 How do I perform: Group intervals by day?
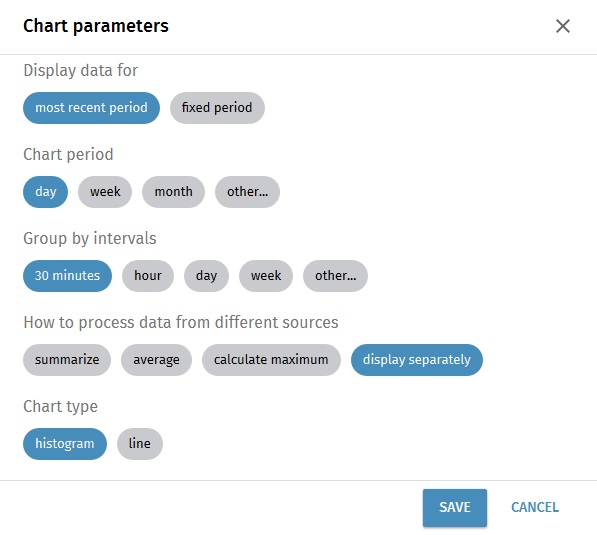click(206, 276)
